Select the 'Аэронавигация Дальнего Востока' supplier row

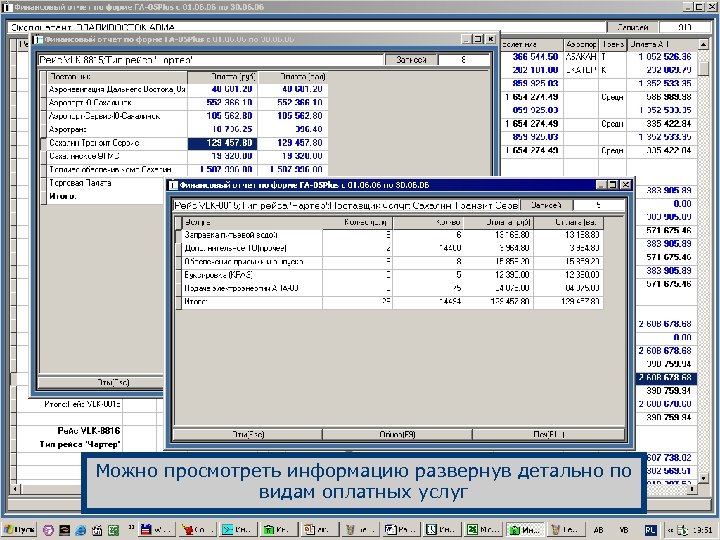[x=187, y=90]
